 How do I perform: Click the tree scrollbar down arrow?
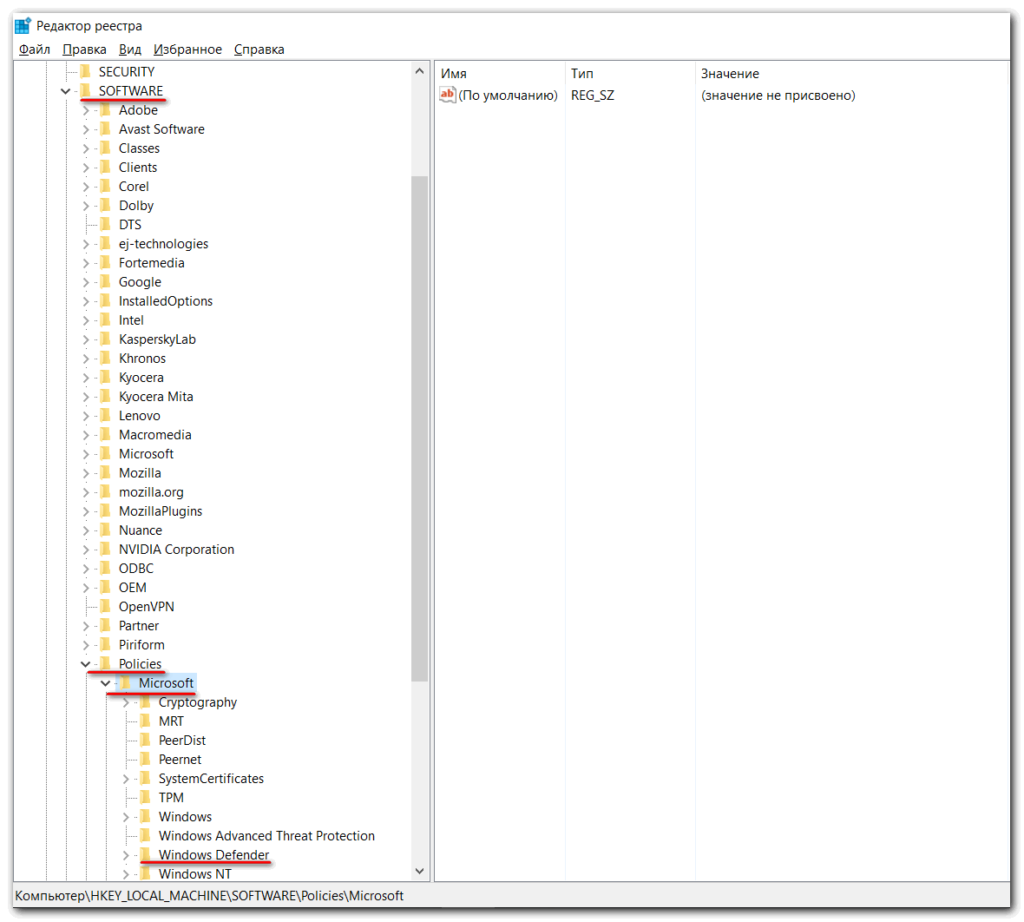tap(419, 871)
